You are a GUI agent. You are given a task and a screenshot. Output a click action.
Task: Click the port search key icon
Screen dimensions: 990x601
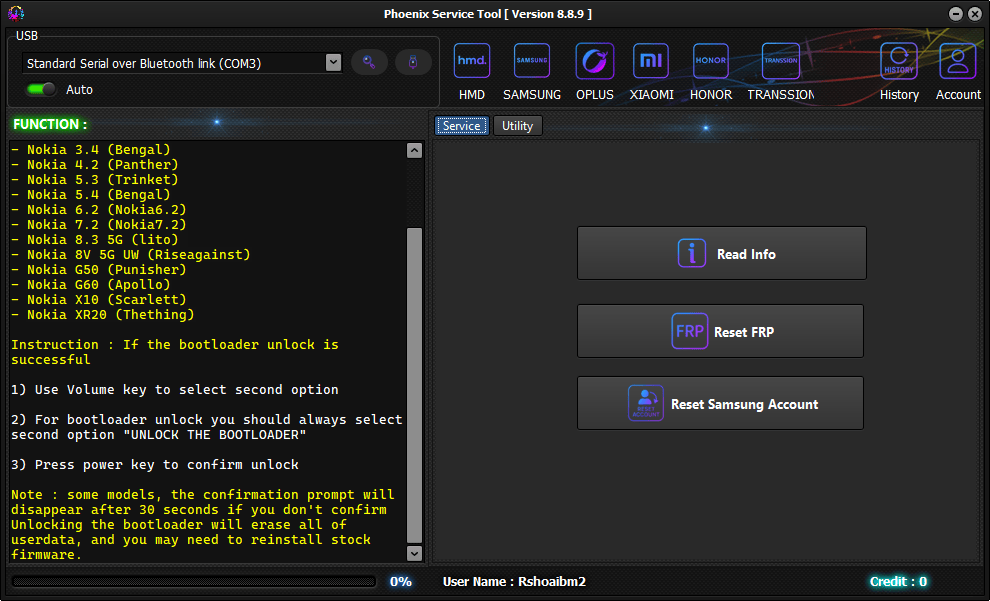(369, 62)
